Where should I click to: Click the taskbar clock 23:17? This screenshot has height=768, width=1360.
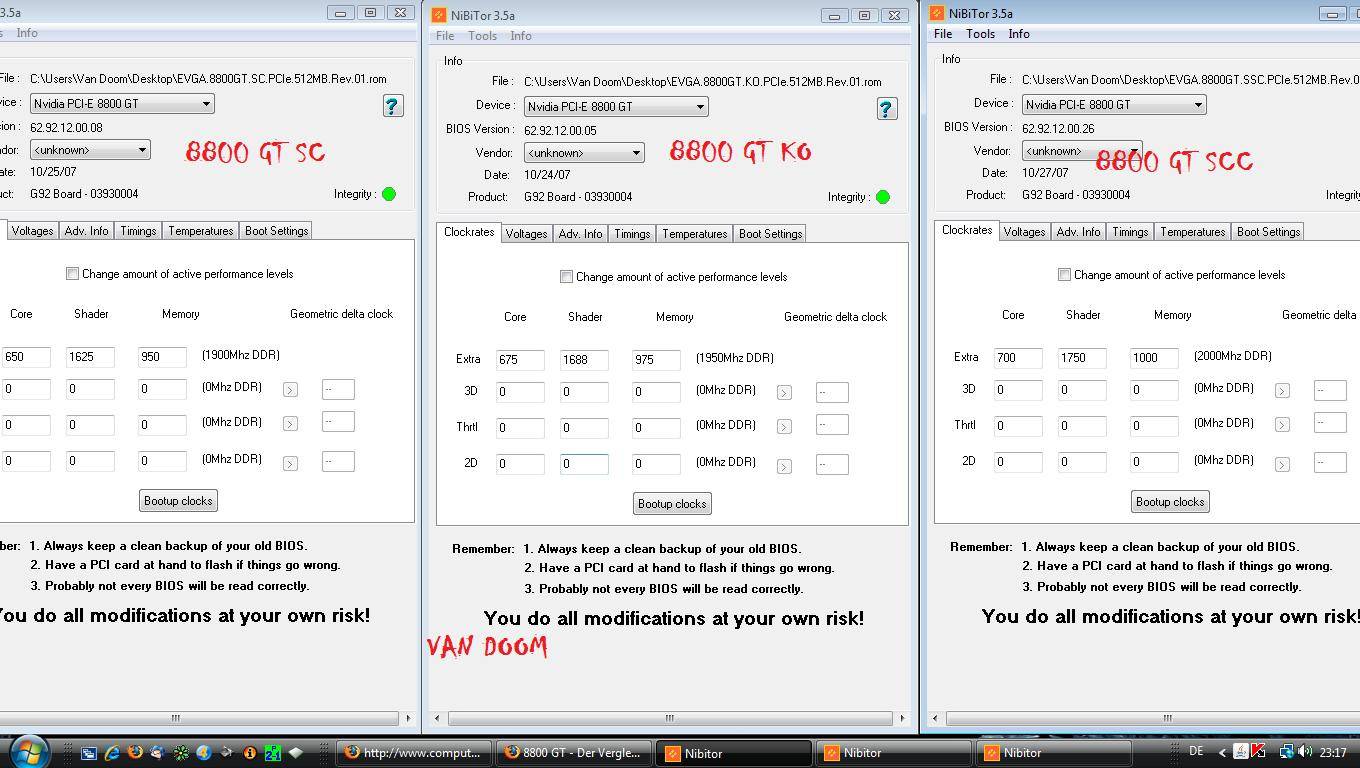click(x=1333, y=752)
